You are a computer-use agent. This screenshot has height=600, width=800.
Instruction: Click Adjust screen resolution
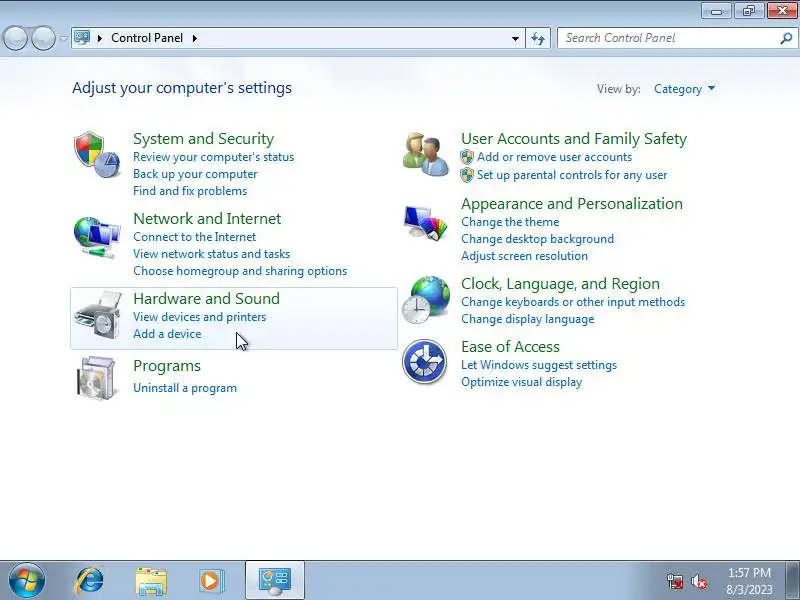point(524,256)
